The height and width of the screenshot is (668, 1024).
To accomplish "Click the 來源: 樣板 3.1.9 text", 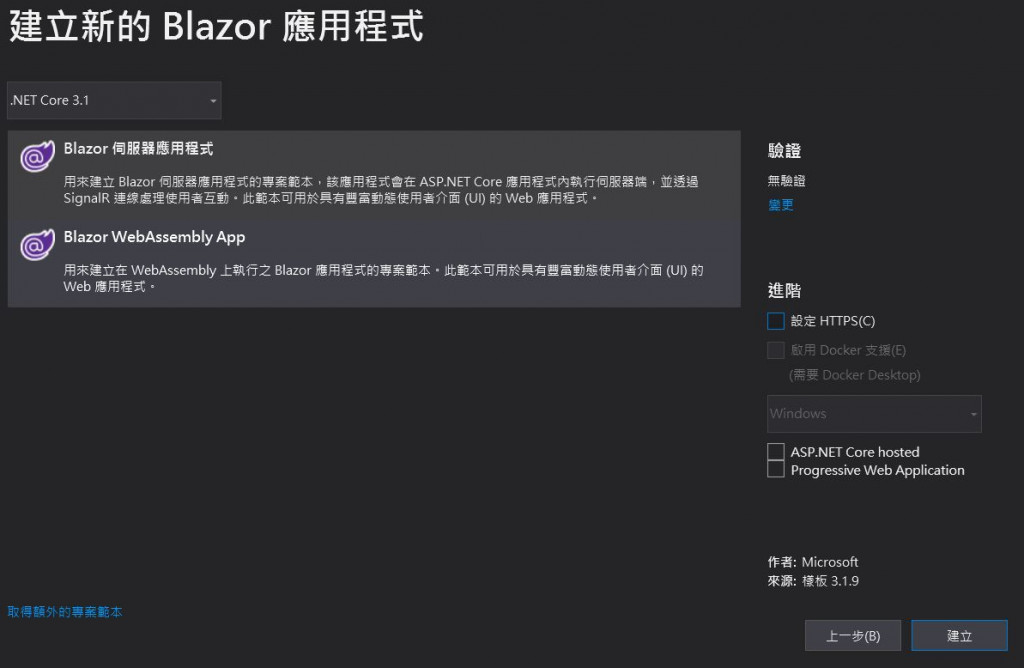I will 813,581.
